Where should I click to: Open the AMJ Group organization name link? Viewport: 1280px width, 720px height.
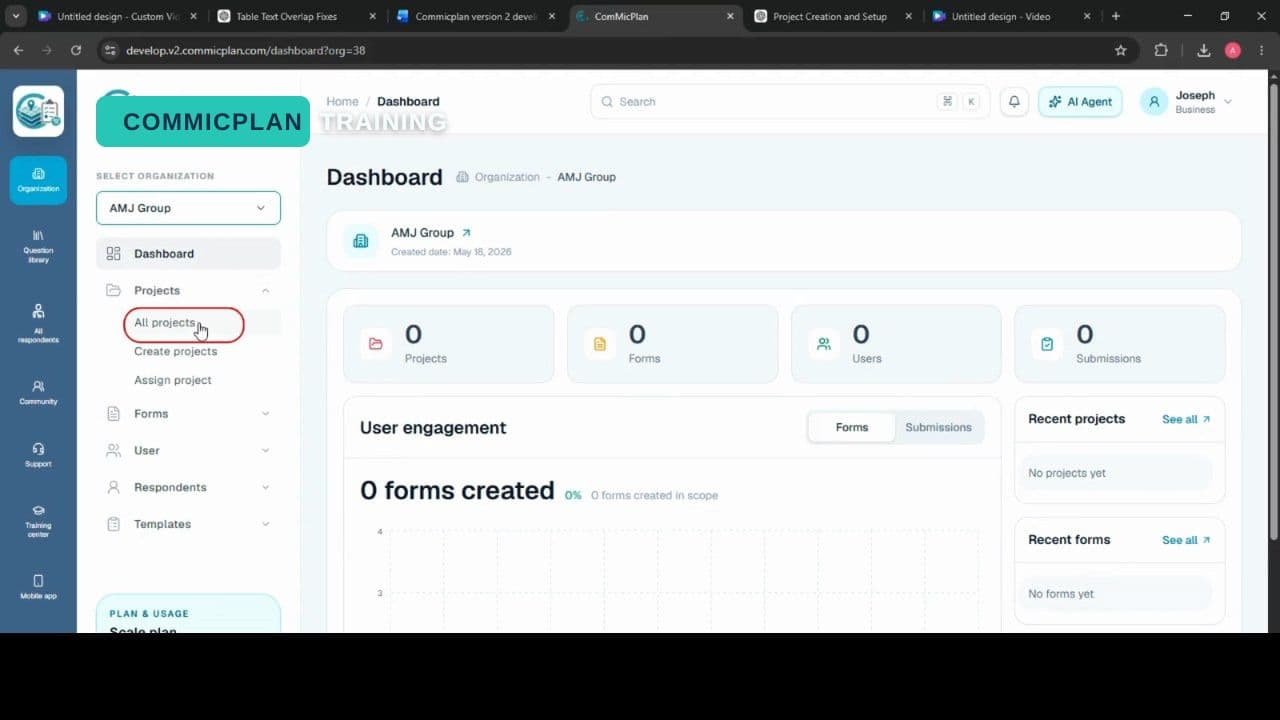coord(422,233)
